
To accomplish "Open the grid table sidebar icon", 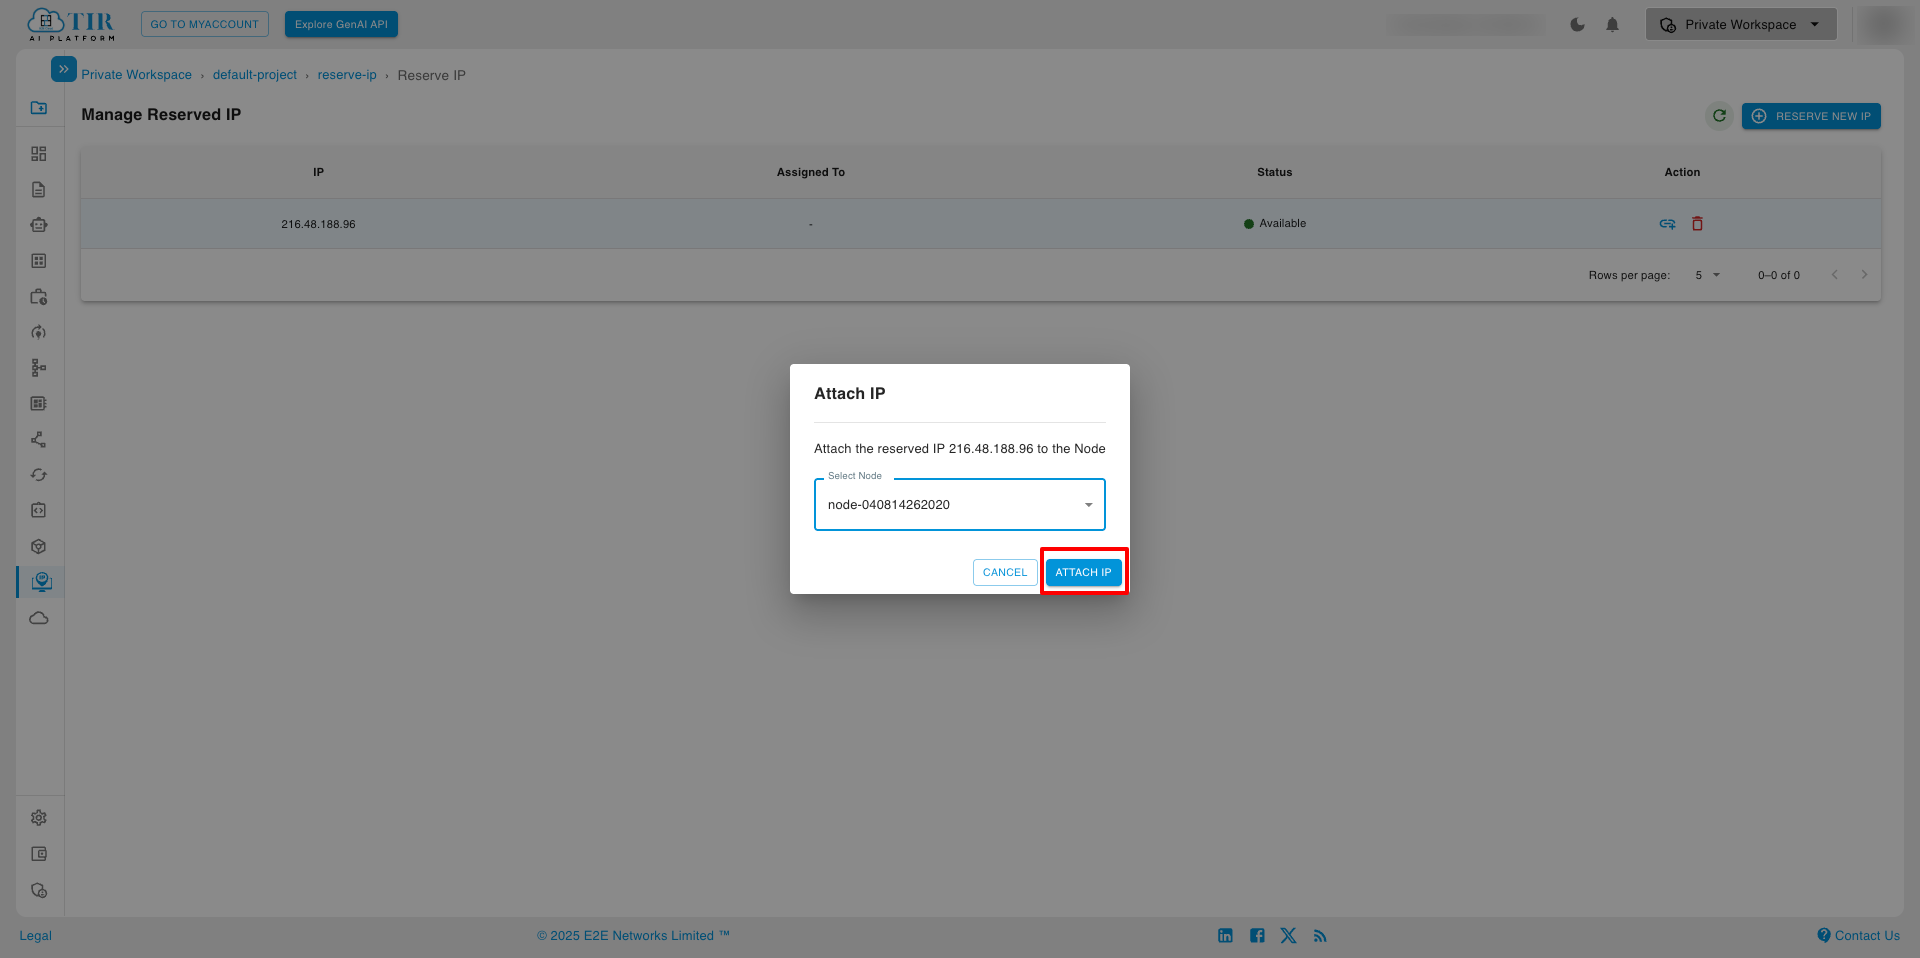I will point(39,261).
